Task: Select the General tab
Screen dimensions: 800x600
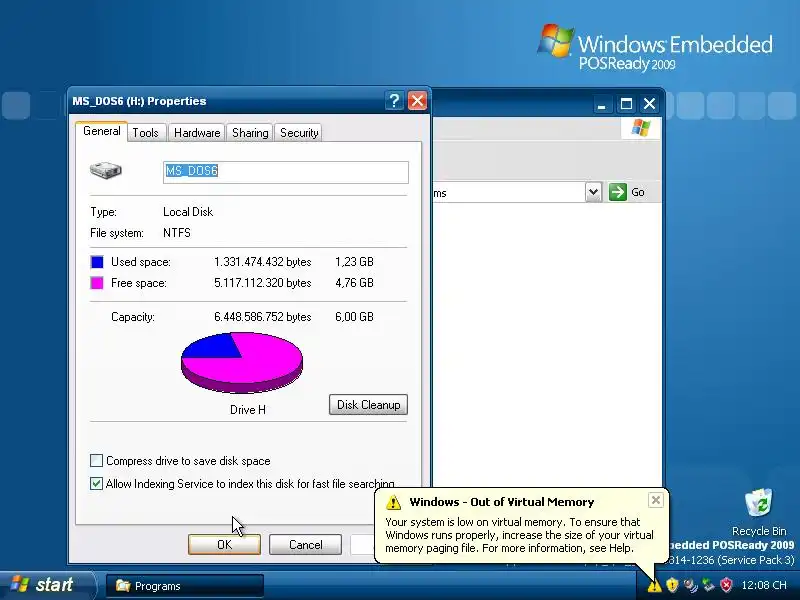Action: coord(102,131)
